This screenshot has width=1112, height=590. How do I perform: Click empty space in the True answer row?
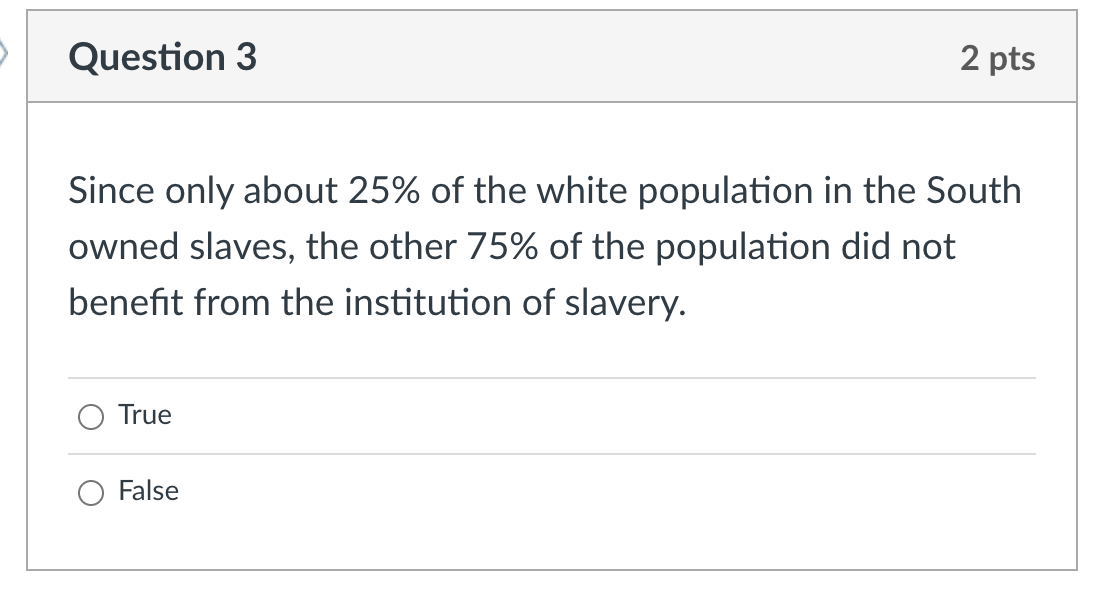pos(603,416)
